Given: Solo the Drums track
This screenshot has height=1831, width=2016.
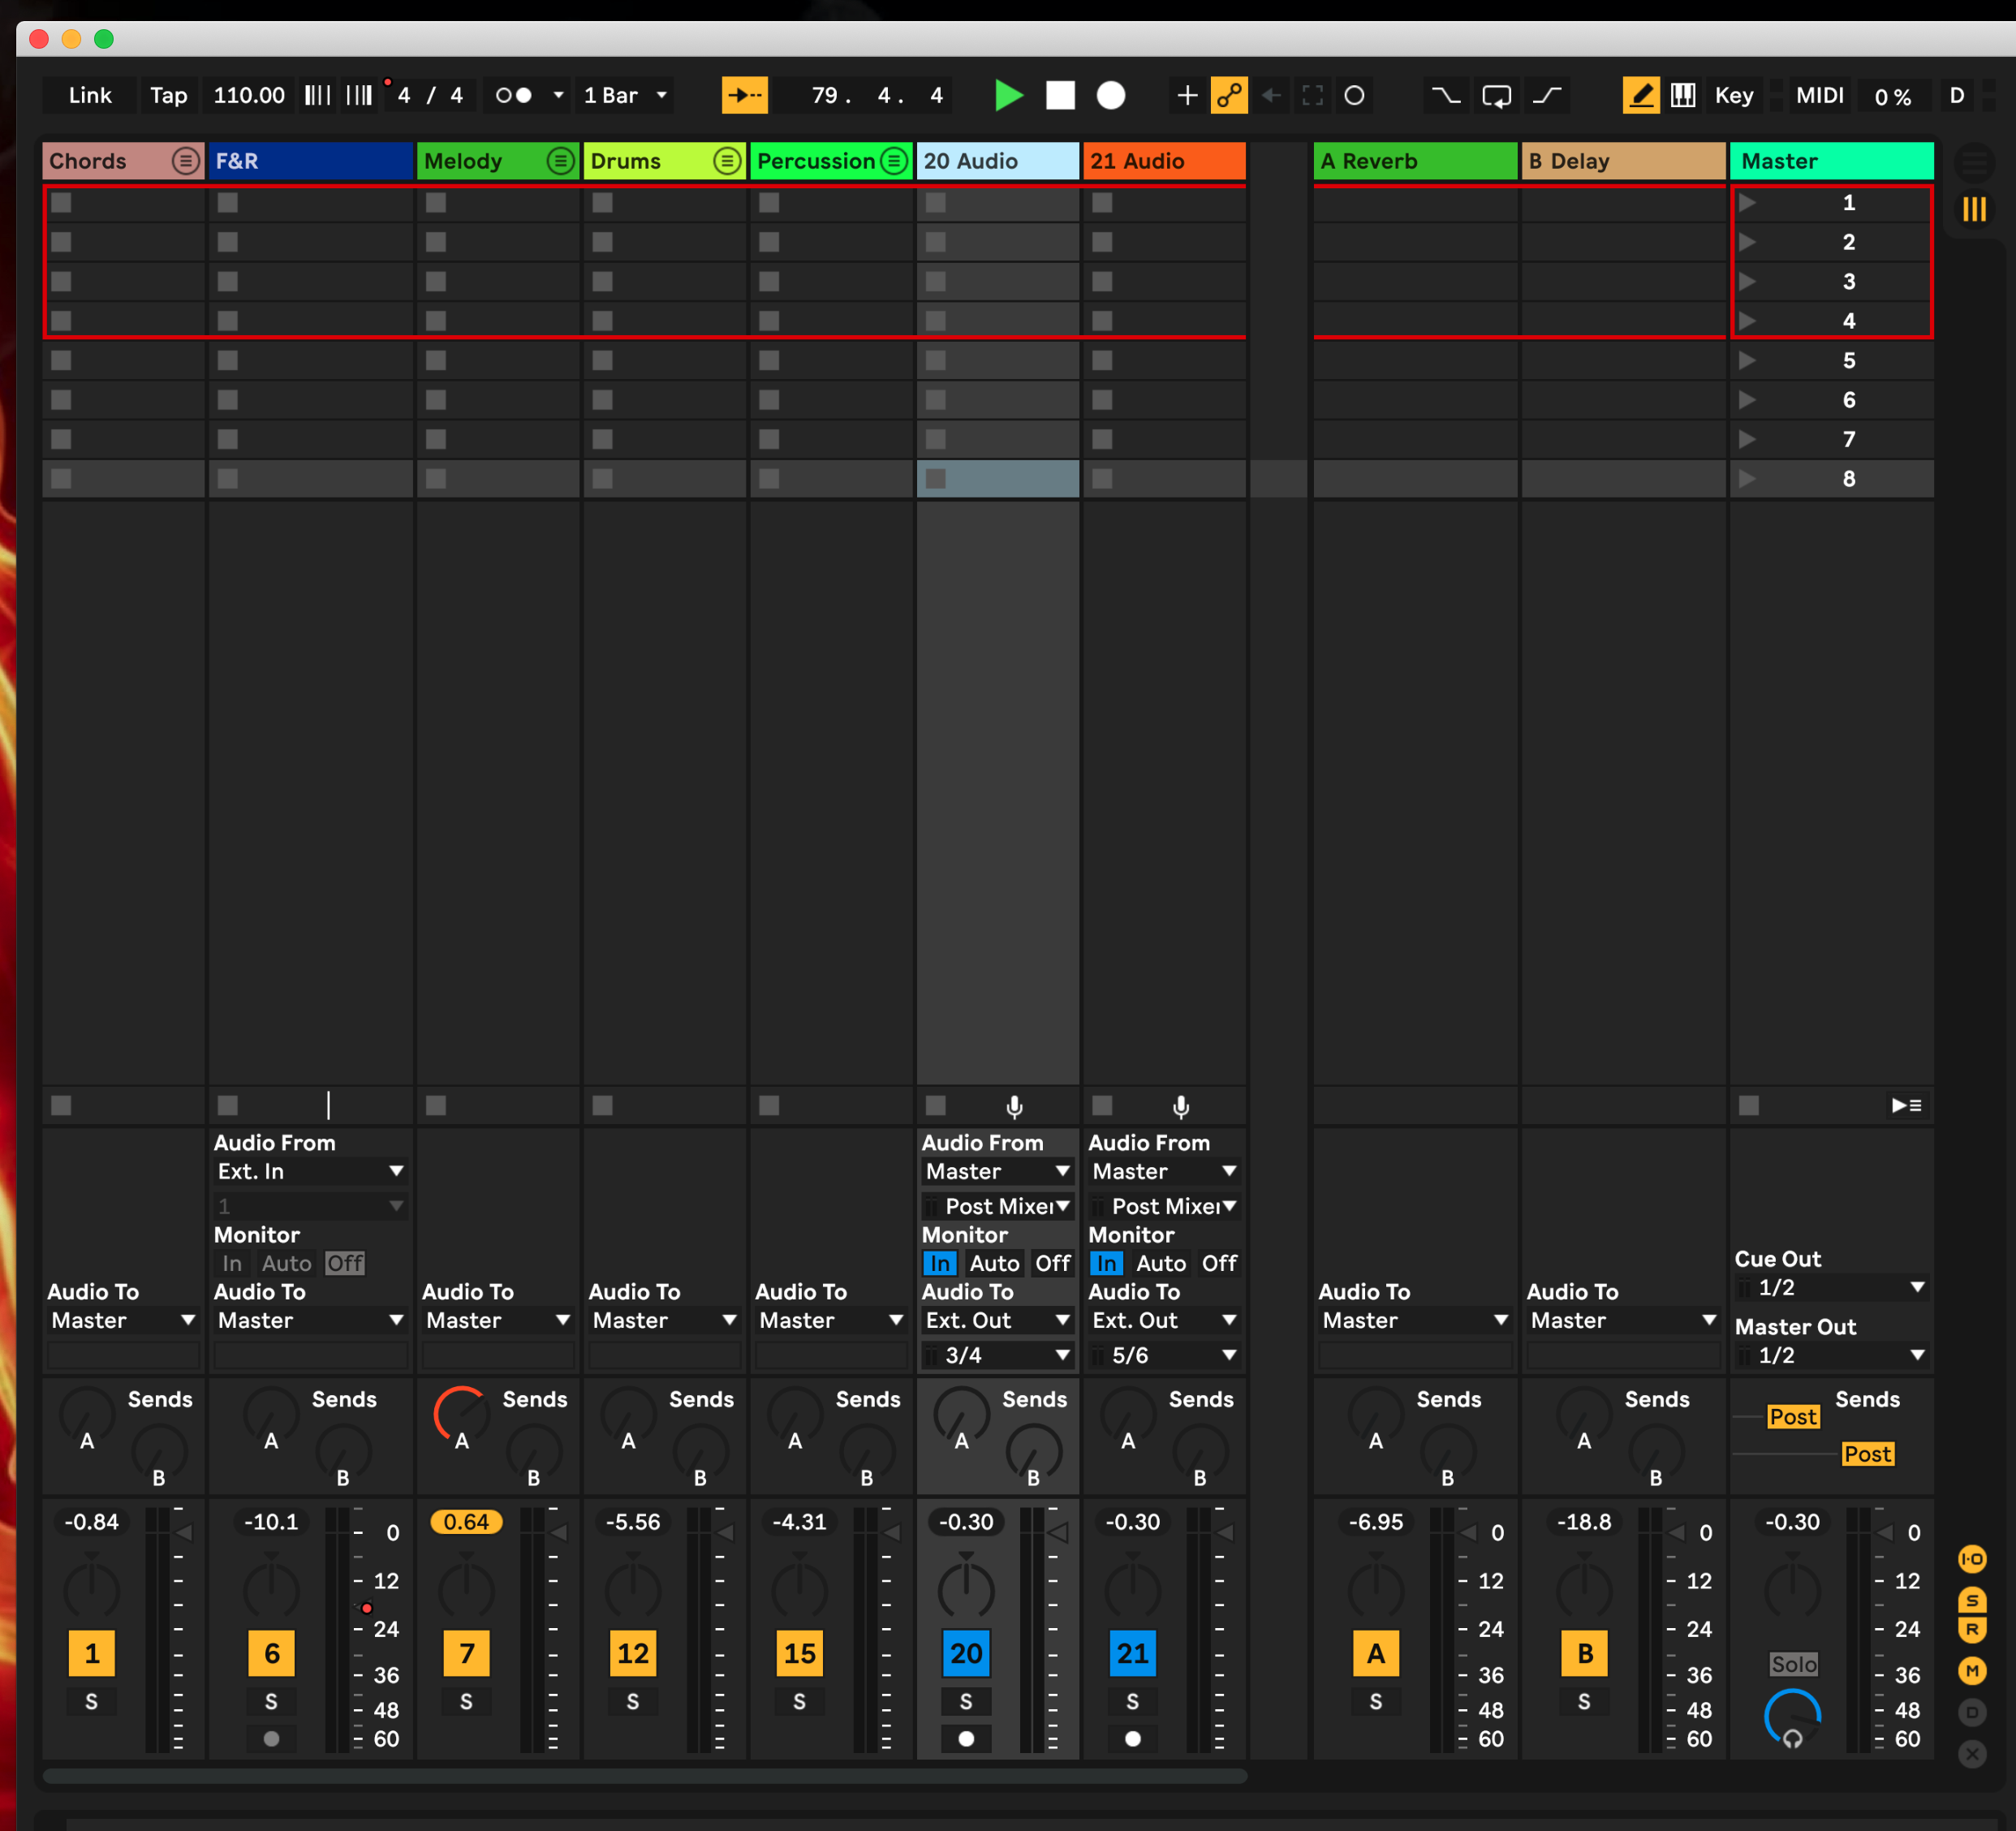Looking at the screenshot, I should (633, 1702).
